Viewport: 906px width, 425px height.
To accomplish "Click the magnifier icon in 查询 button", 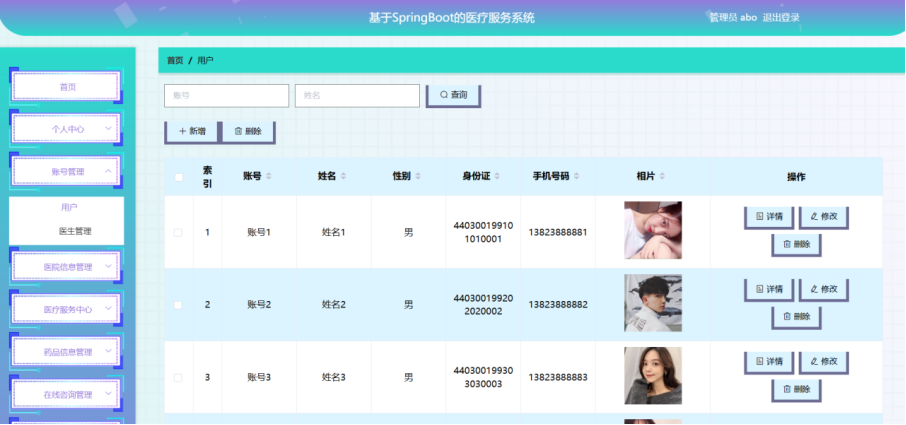I will pyautogui.click(x=443, y=95).
